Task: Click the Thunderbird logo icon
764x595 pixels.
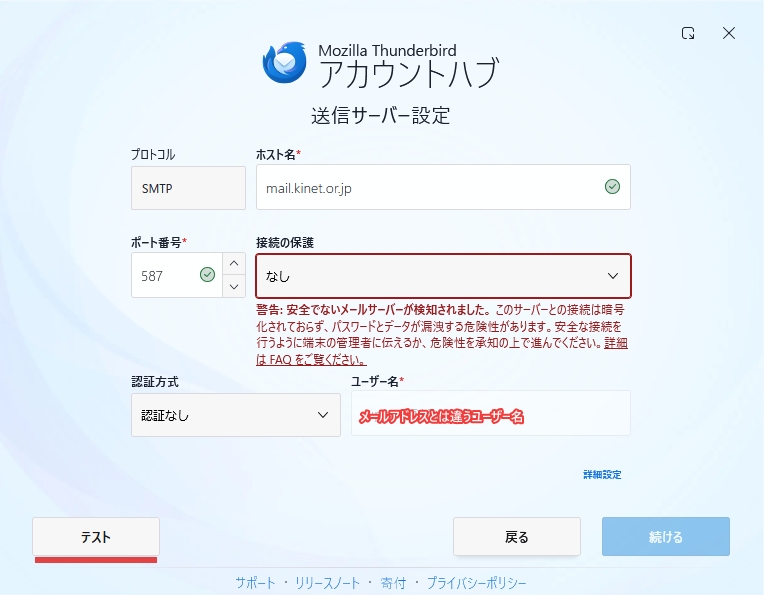Action: coord(285,63)
